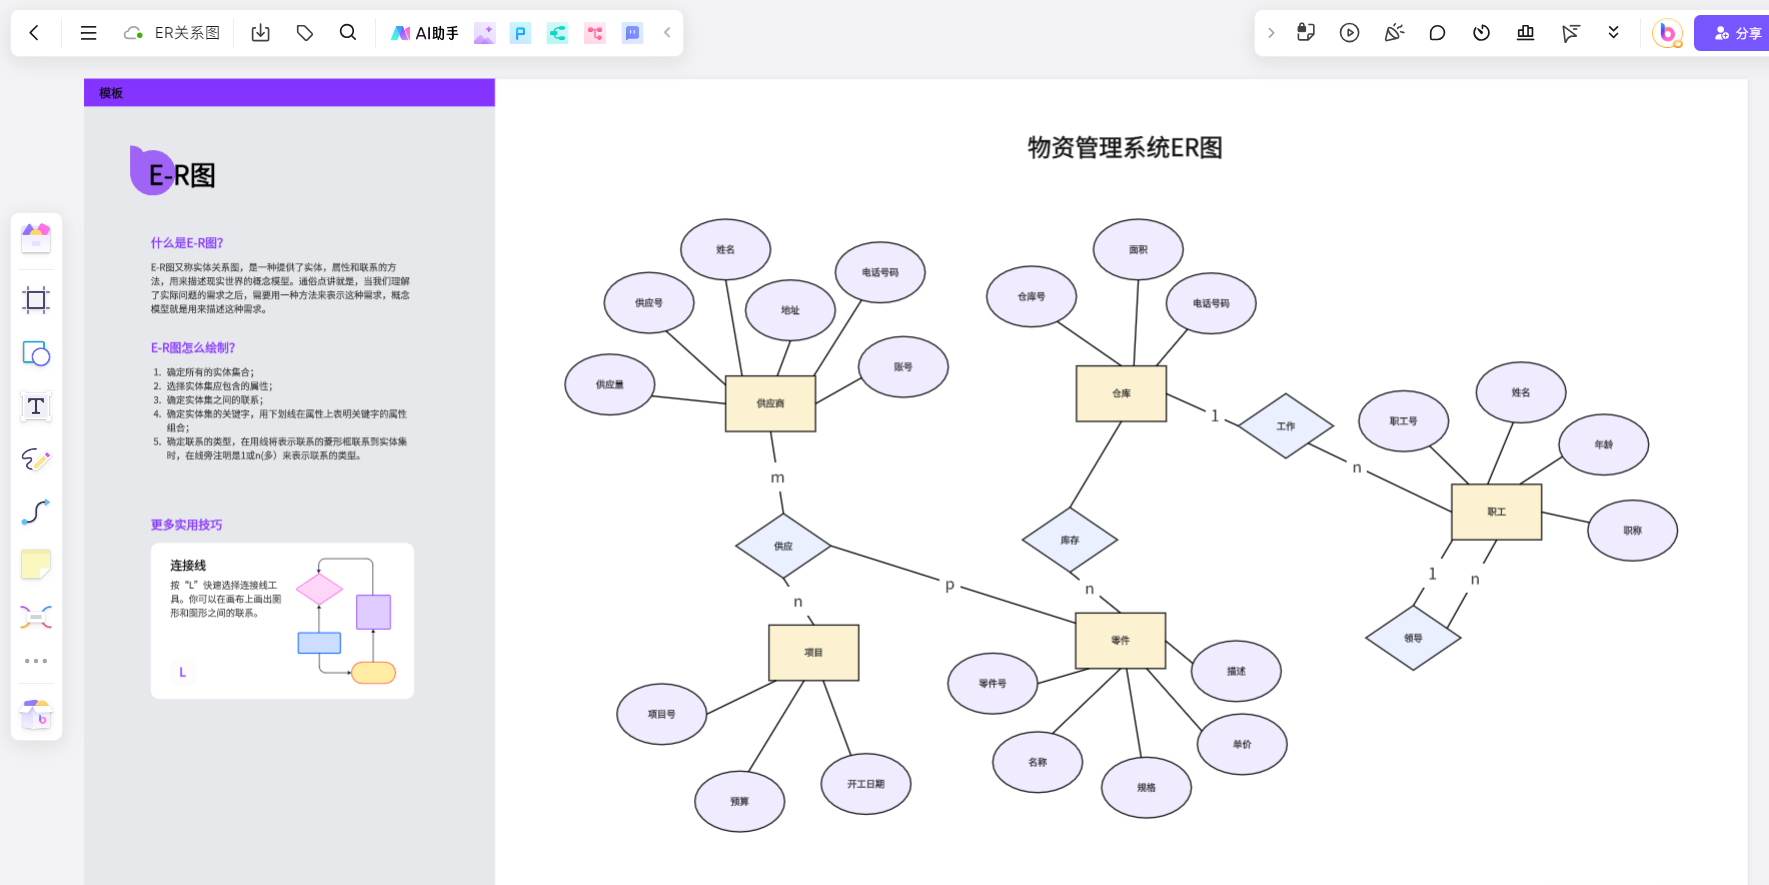The image size is (1769, 885).
Task: Open the timer tool
Action: (1482, 33)
